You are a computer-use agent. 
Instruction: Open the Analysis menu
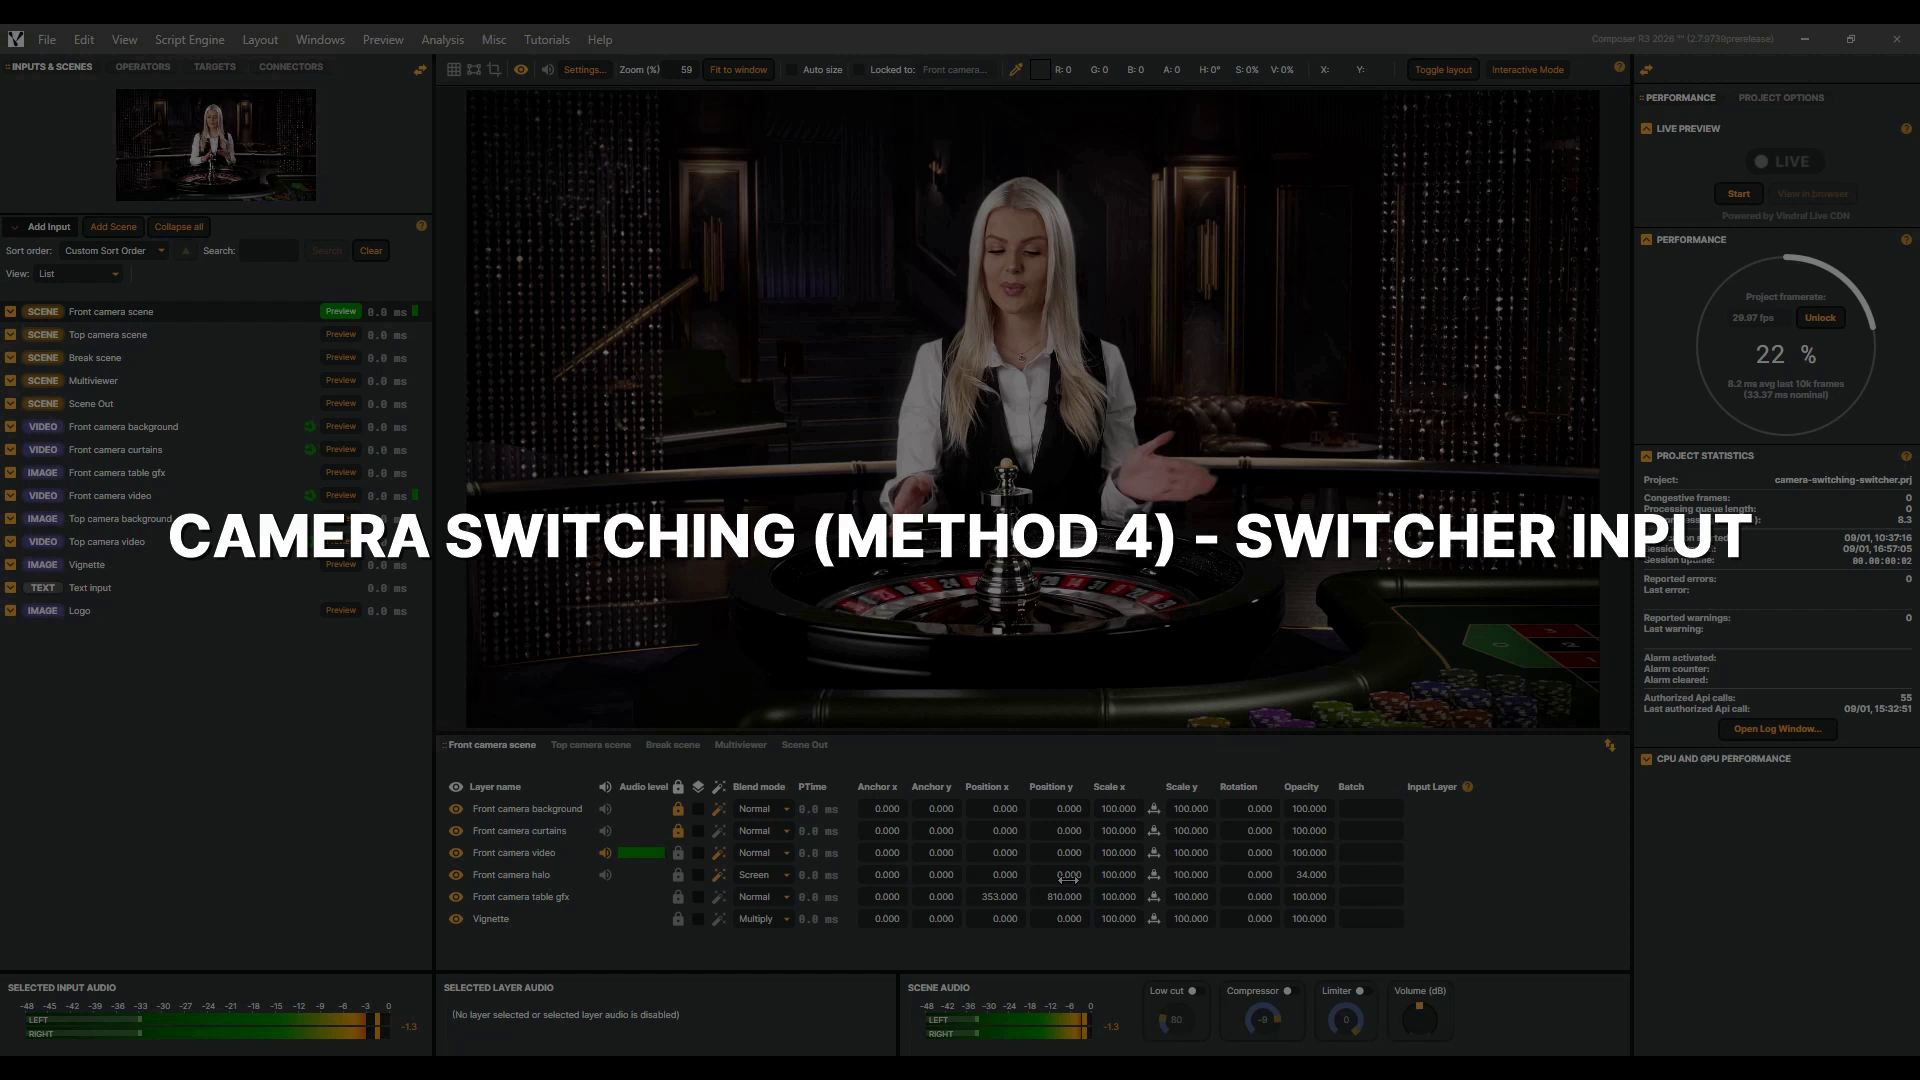click(442, 40)
